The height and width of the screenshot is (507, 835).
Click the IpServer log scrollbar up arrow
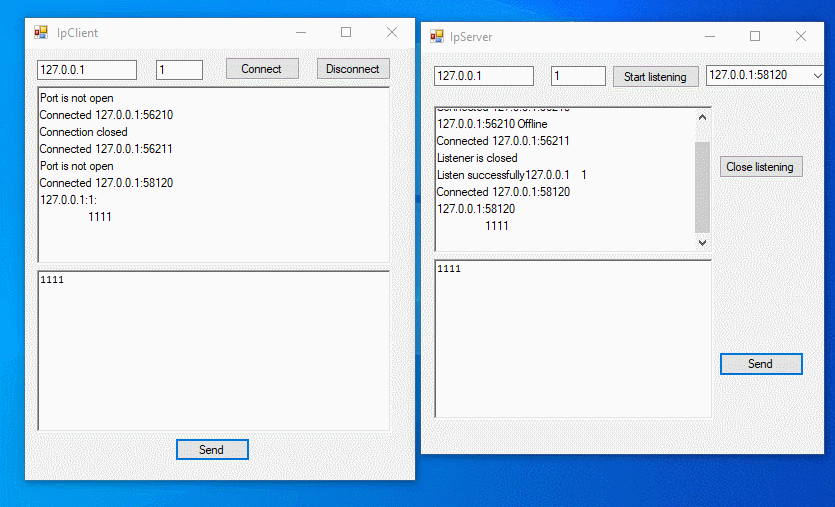[702, 117]
